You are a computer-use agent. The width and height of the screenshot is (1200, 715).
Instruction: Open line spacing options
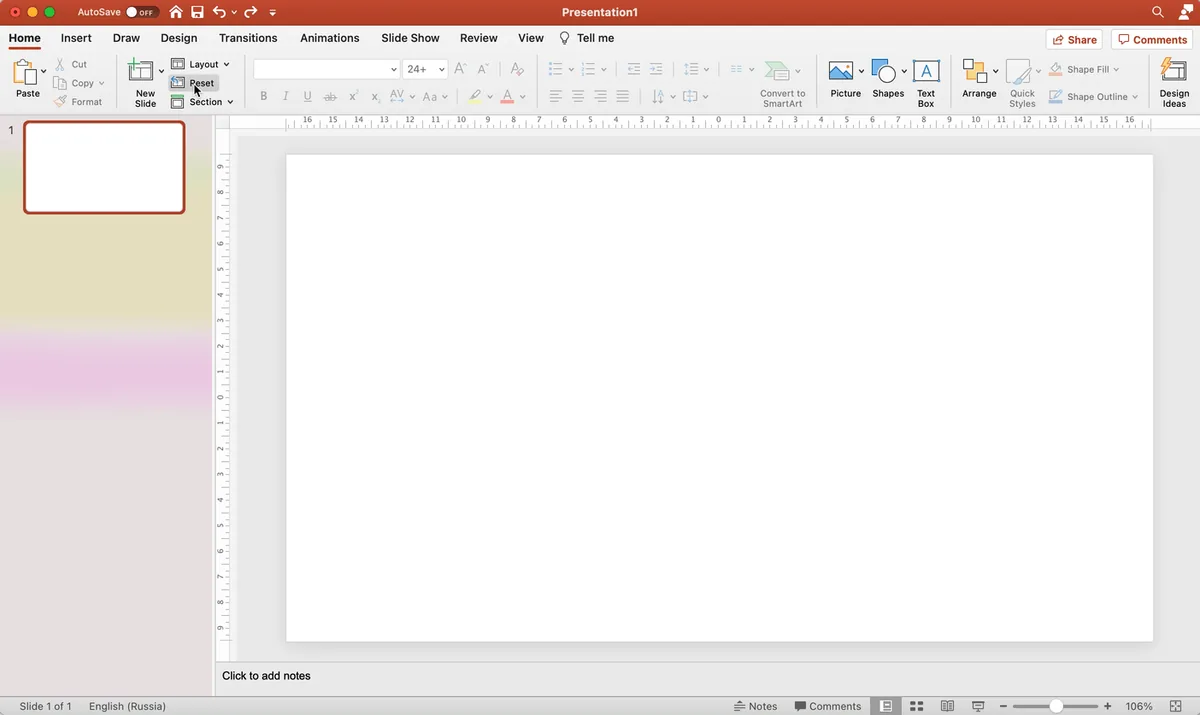click(696, 69)
